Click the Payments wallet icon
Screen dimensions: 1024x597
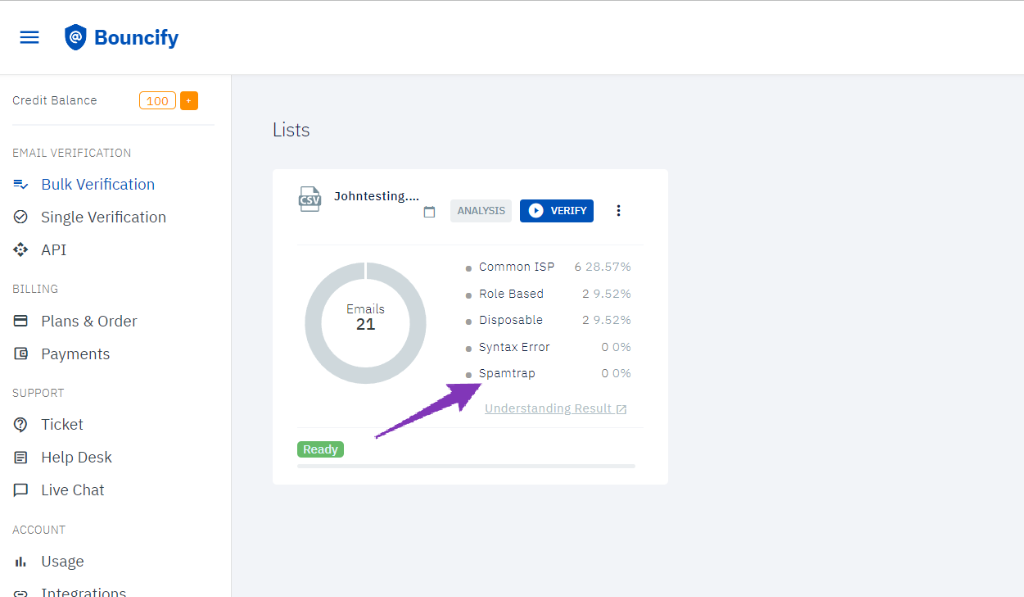[x=21, y=353]
